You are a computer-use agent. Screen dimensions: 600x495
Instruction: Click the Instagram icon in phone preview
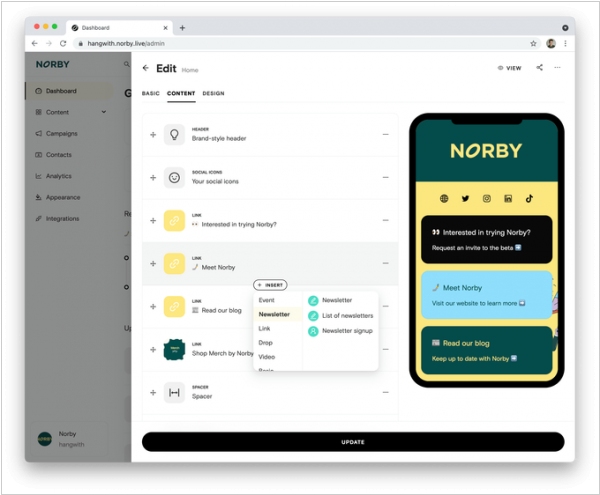click(x=487, y=199)
